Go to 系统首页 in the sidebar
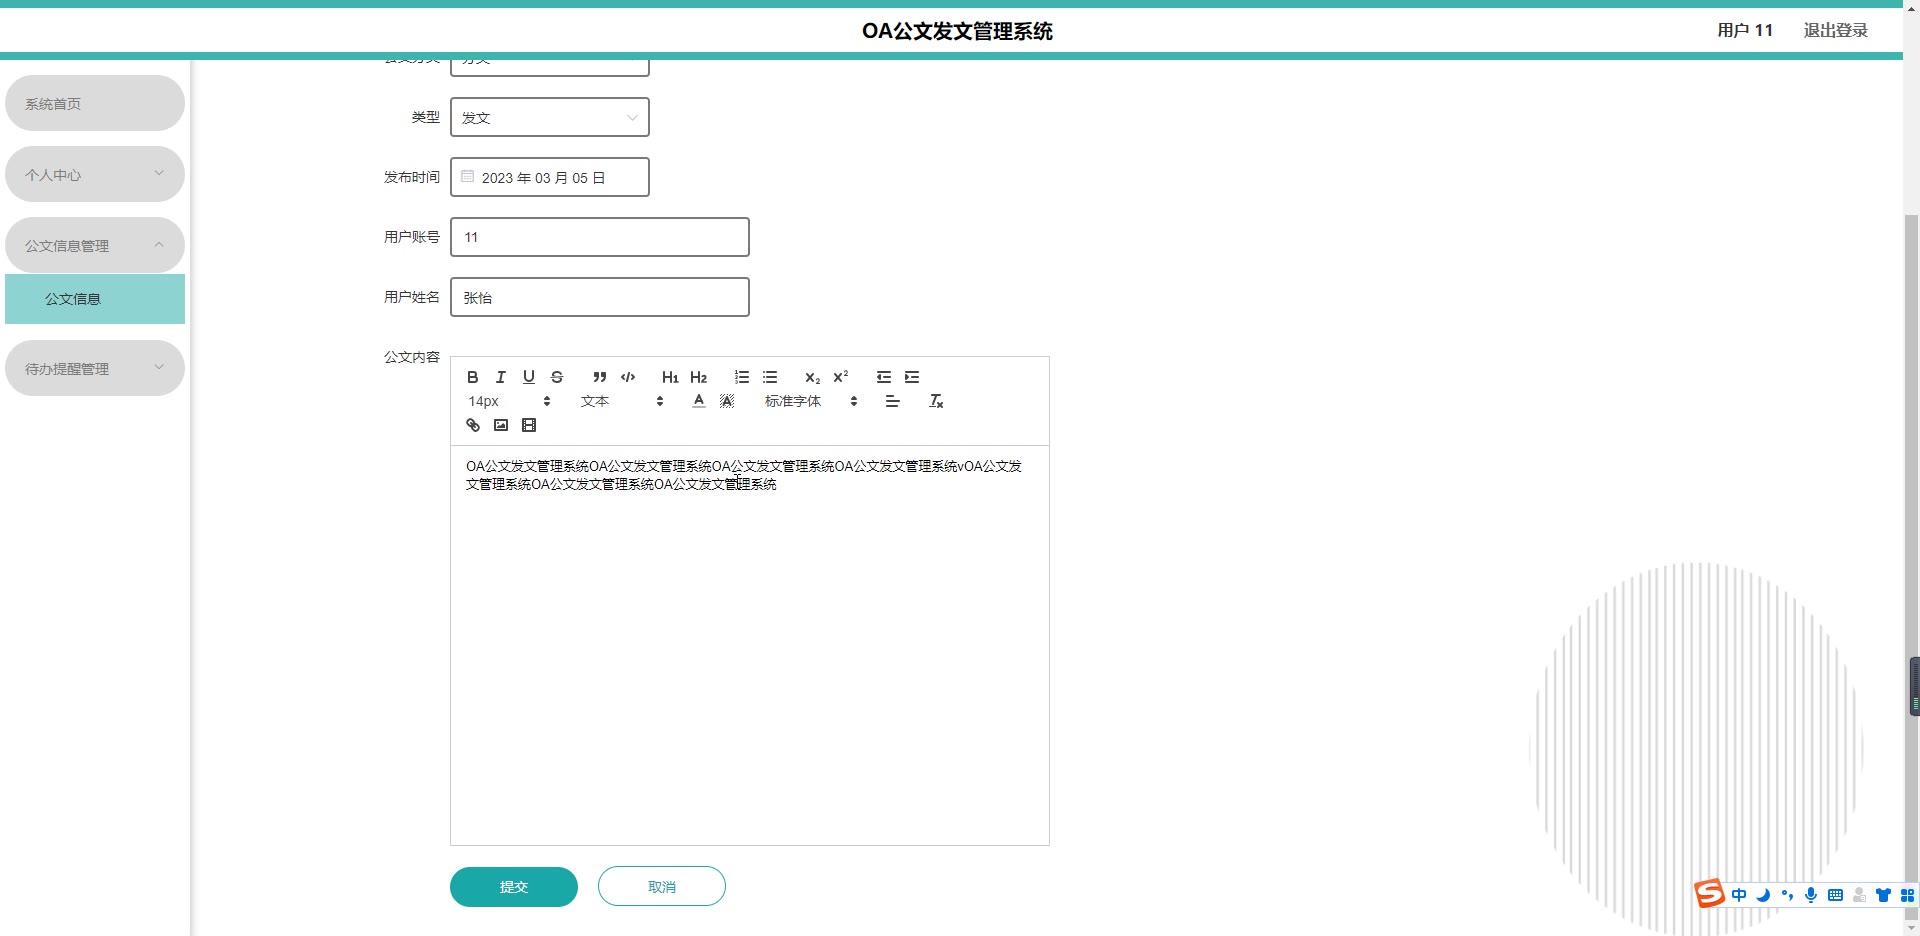Viewport: 1920px width, 936px height. 95,103
